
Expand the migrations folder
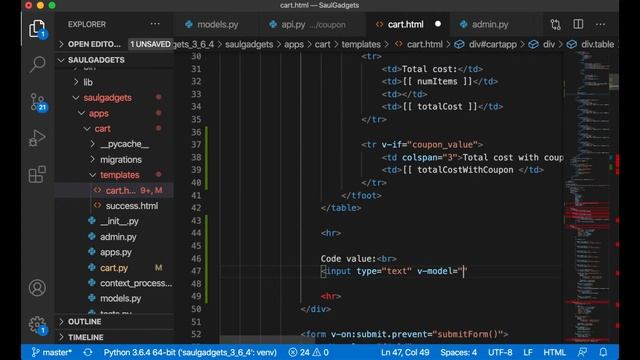(121, 160)
